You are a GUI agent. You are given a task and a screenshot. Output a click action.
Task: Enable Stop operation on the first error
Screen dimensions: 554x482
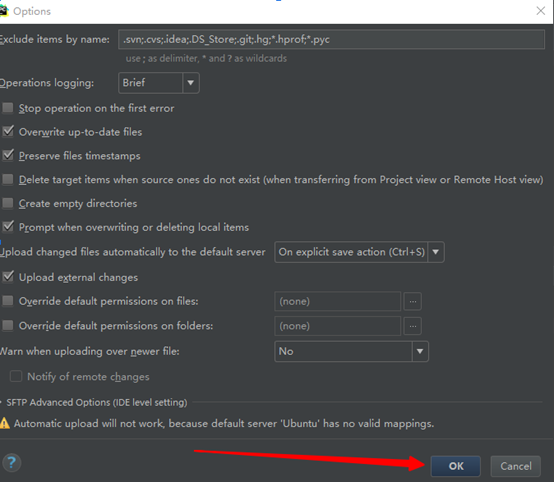(x=8, y=107)
